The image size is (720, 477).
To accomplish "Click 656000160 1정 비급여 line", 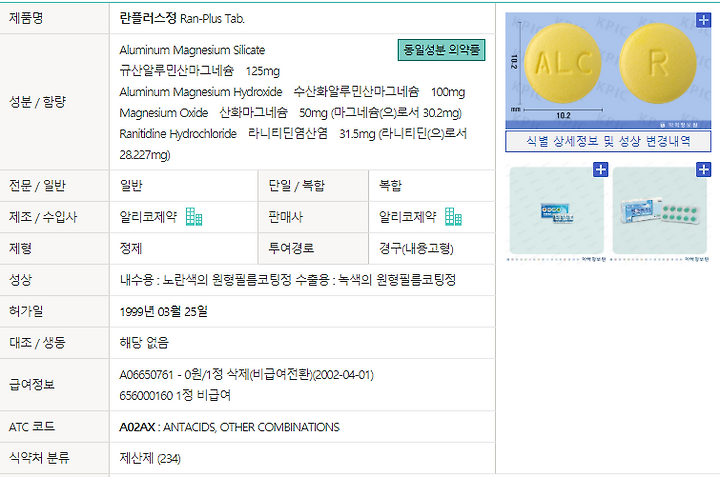I will [175, 395].
